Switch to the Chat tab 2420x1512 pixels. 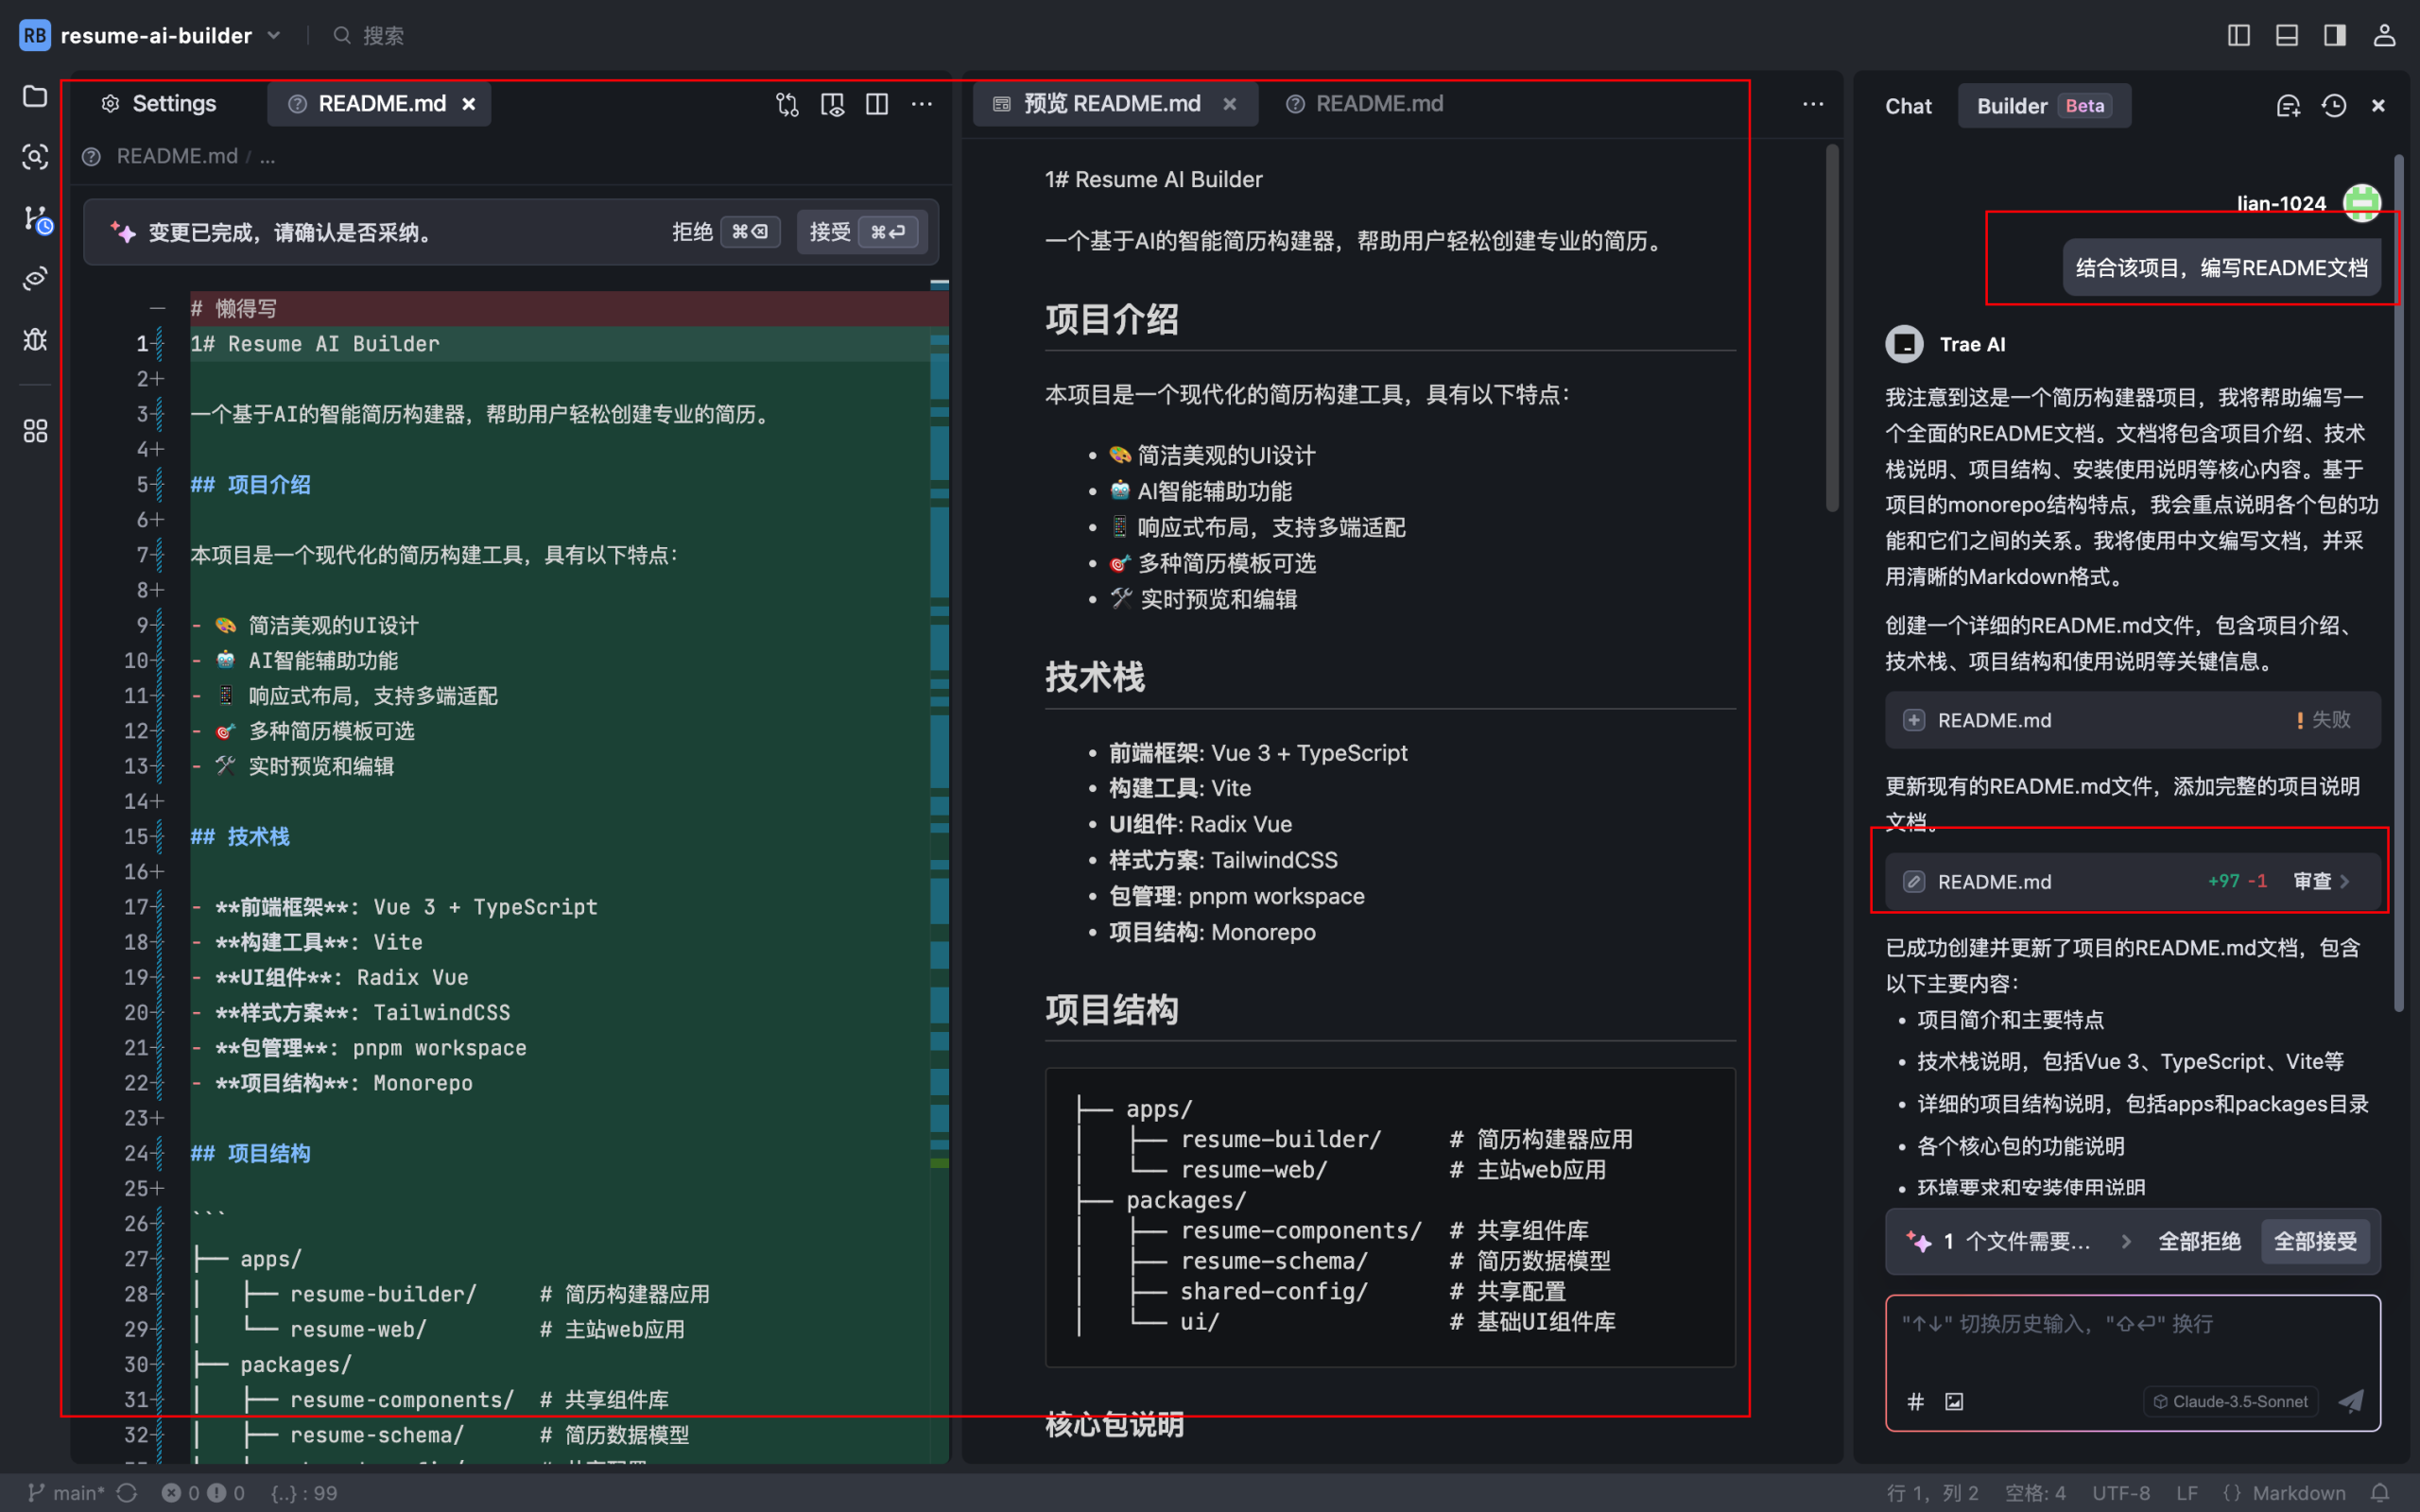(1908, 105)
